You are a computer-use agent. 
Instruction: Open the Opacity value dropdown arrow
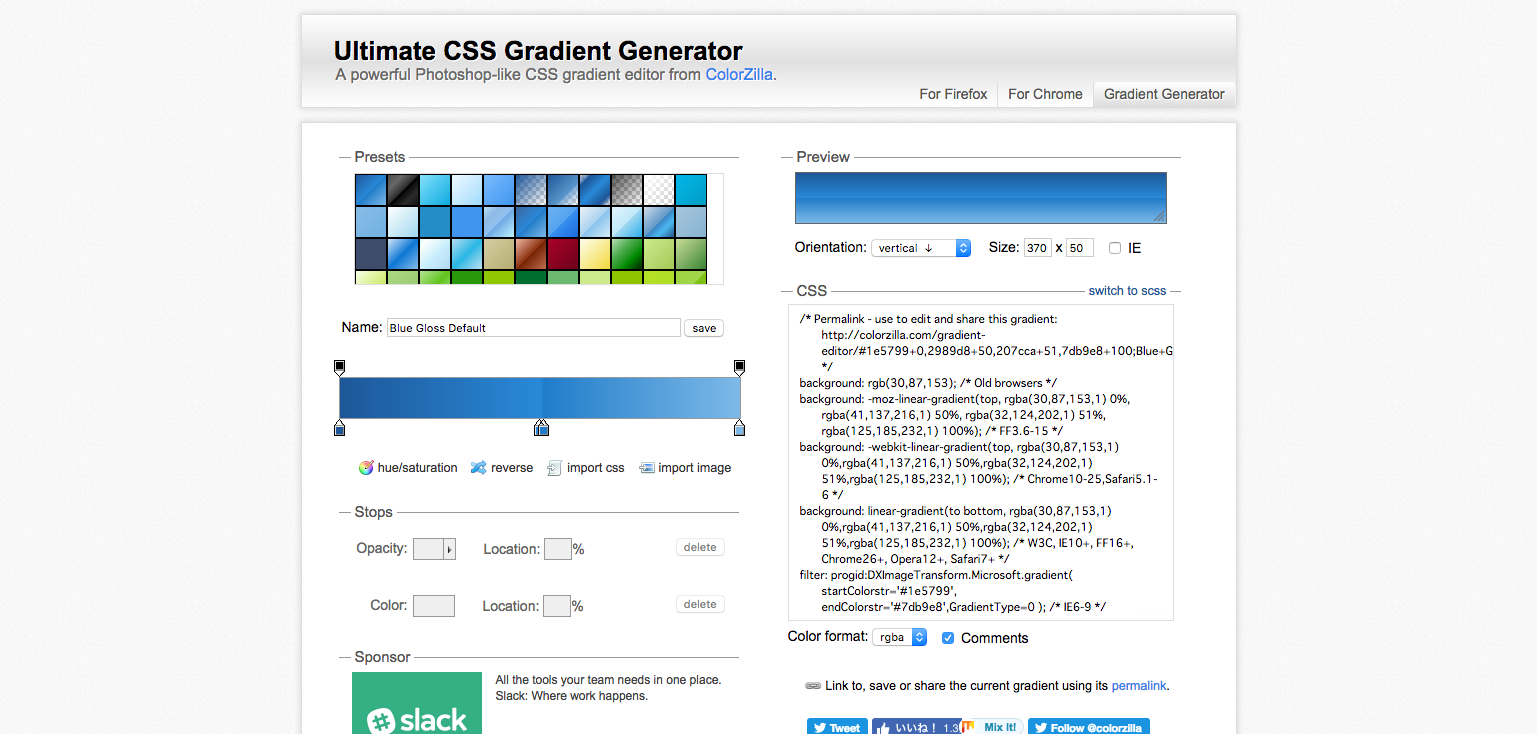(x=449, y=549)
